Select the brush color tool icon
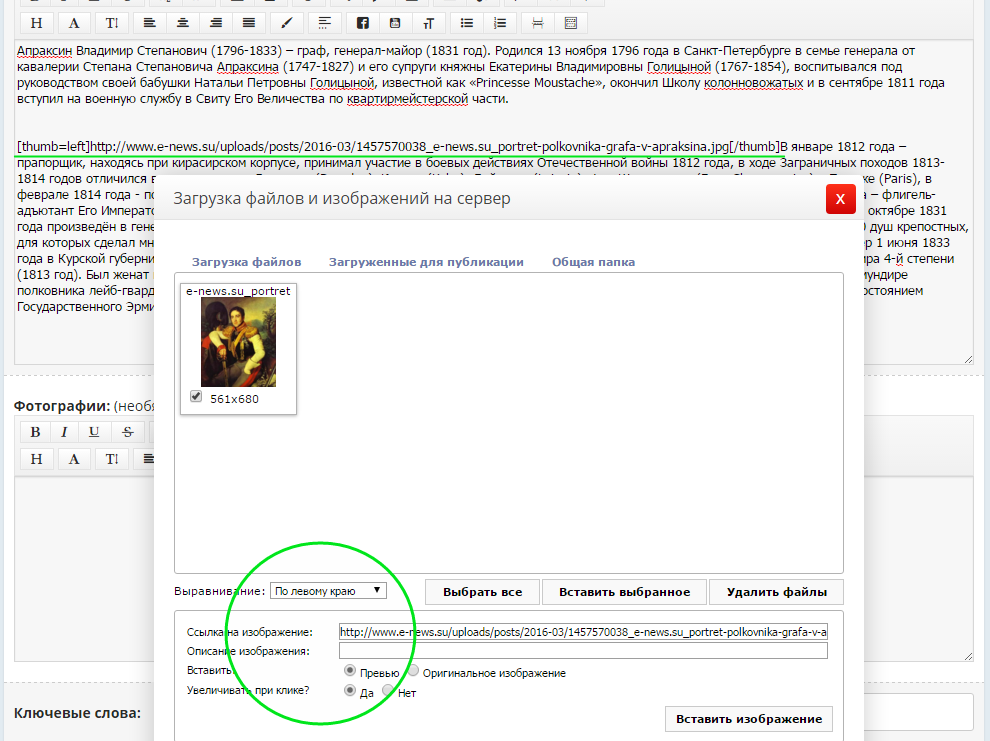Viewport: 990px width, 741px height. point(286,22)
